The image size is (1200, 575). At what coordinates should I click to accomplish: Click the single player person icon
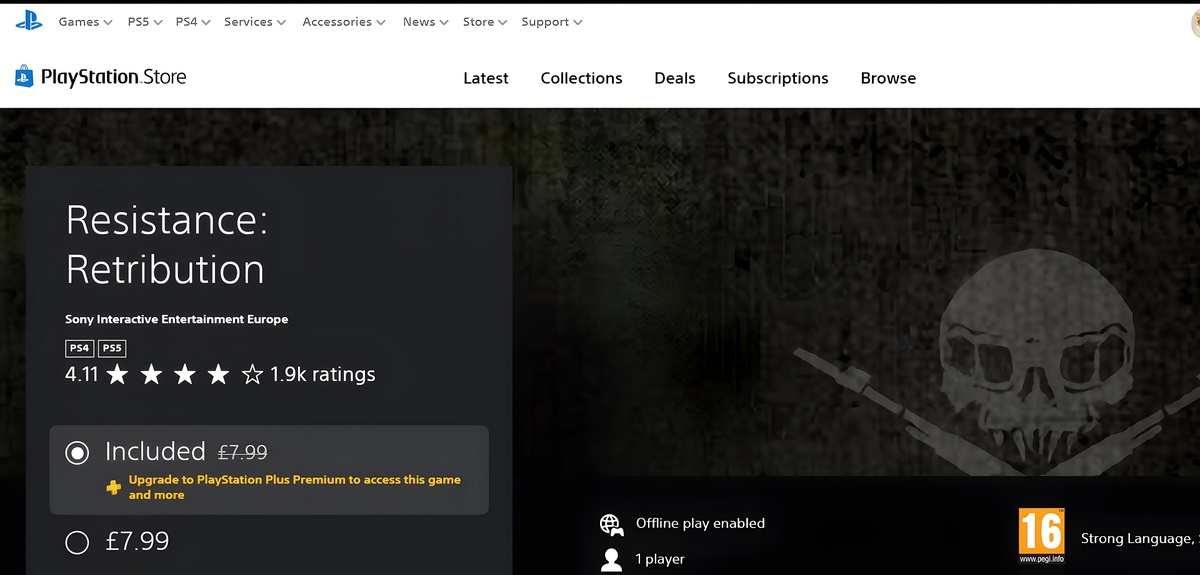point(611,559)
